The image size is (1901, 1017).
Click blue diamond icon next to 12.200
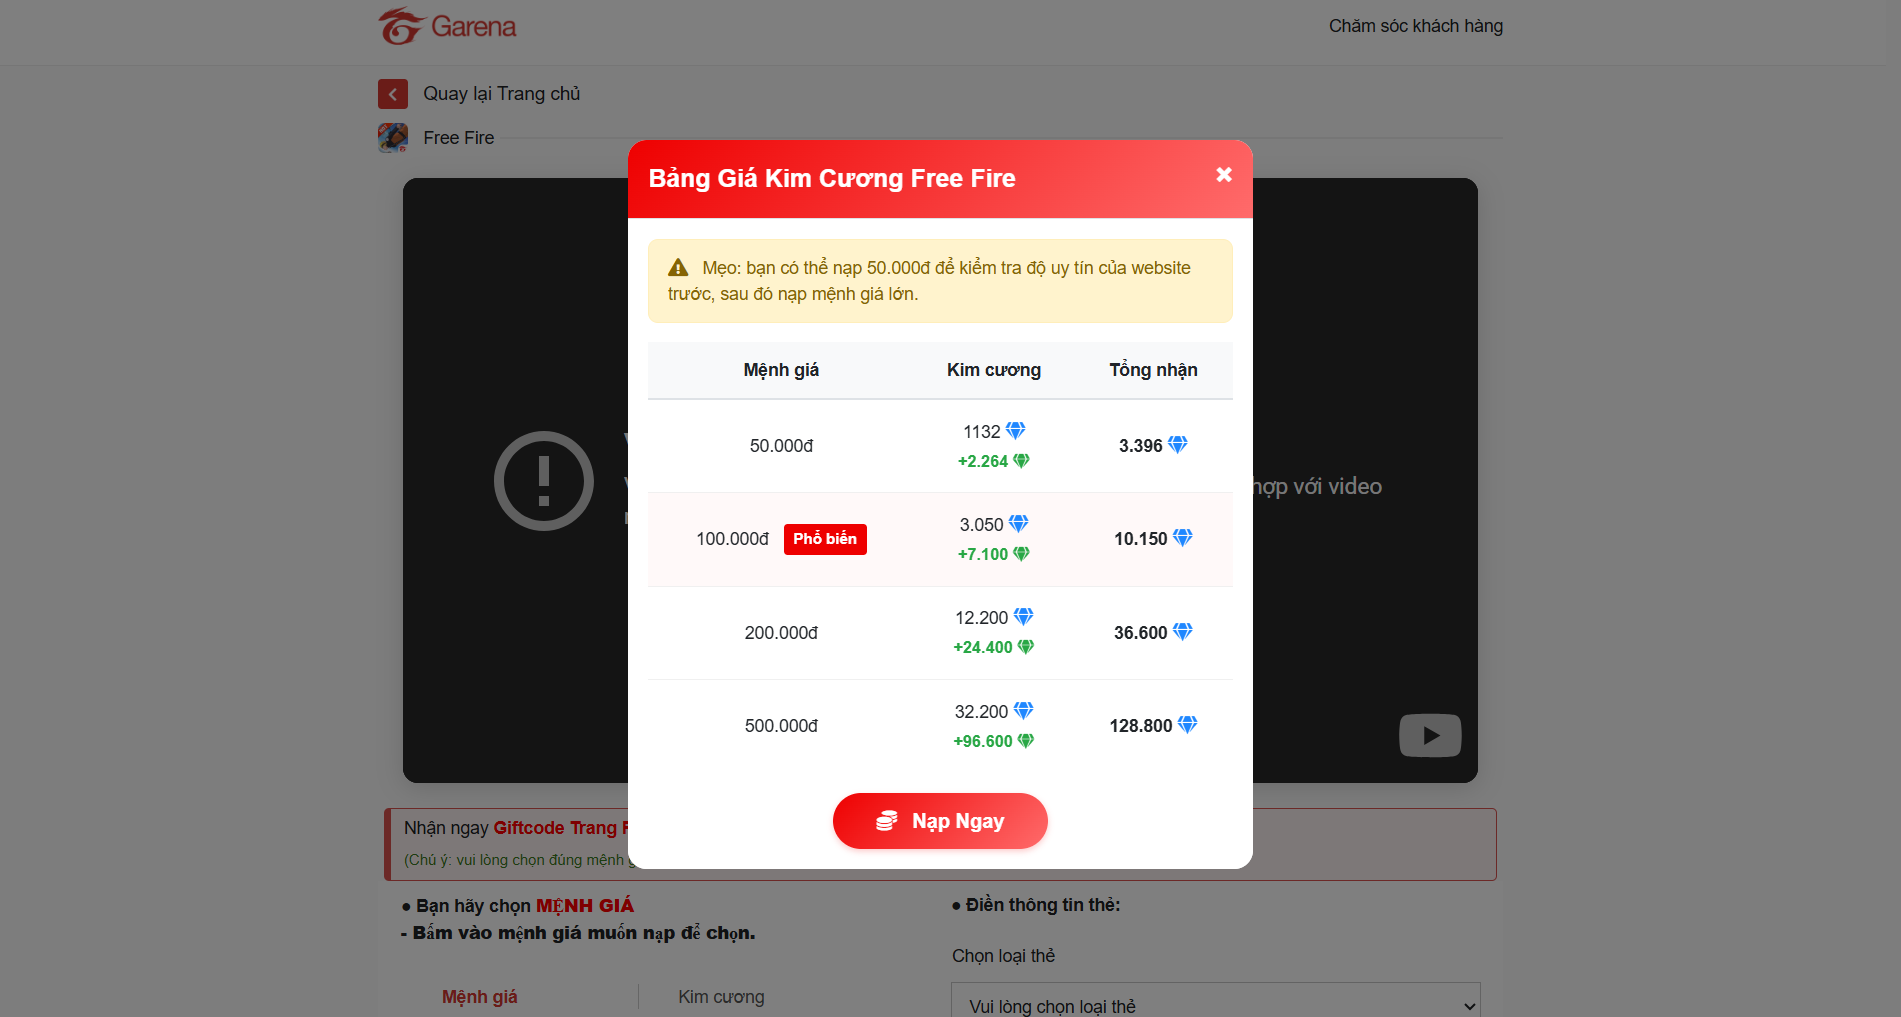pos(1023,617)
